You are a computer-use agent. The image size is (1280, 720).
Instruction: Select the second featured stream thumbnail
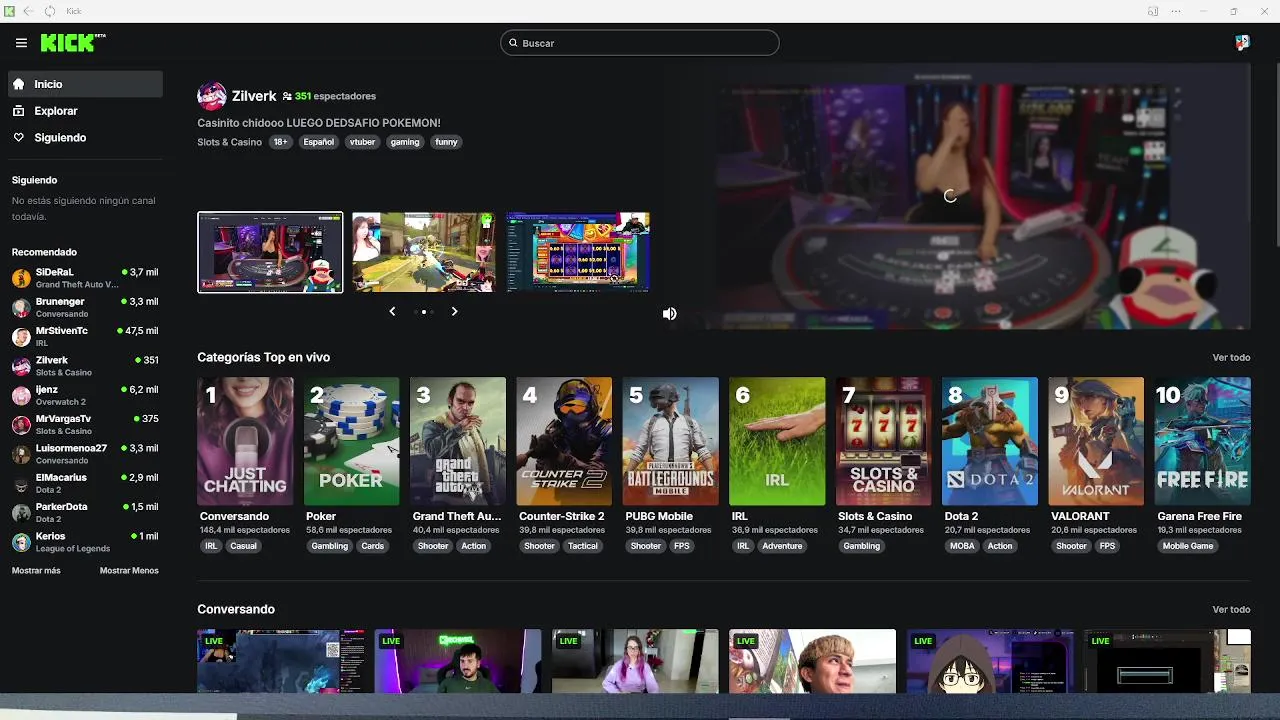424,252
